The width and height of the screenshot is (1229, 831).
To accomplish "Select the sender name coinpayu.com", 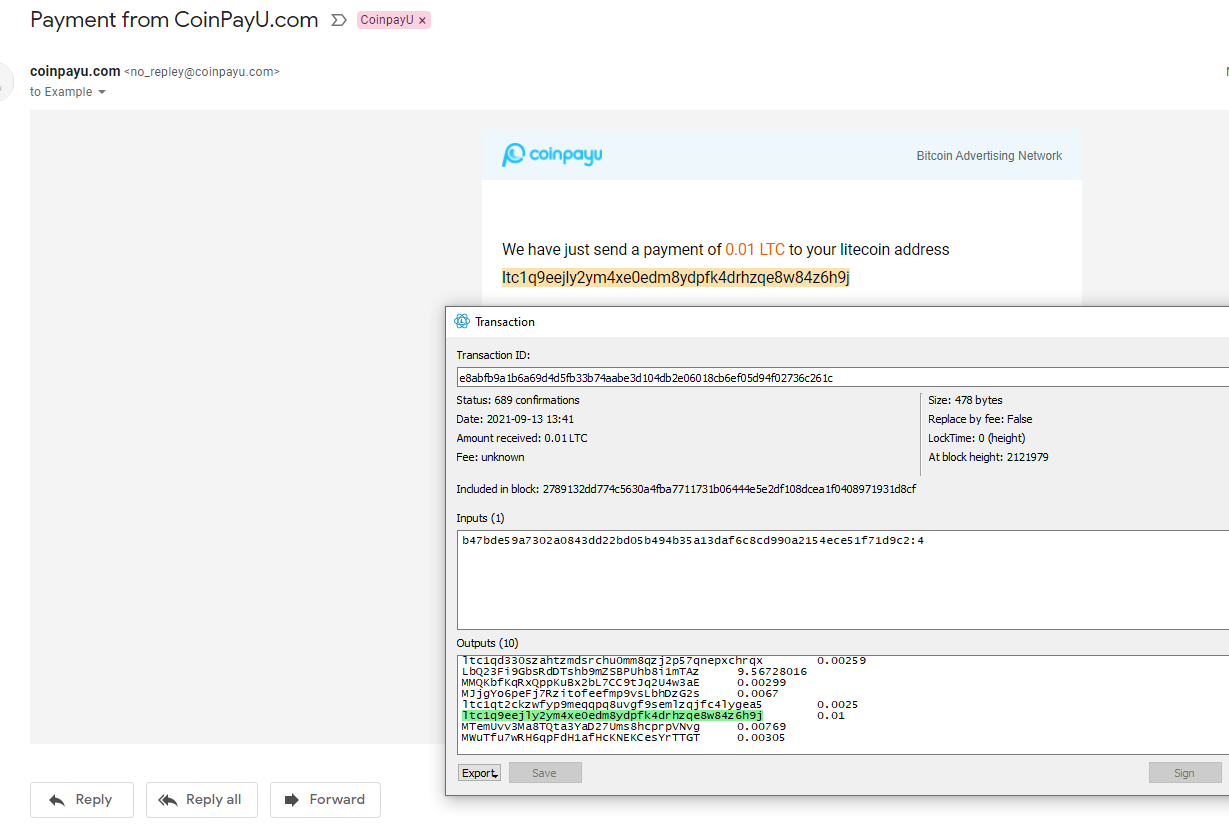I will click(x=75, y=71).
